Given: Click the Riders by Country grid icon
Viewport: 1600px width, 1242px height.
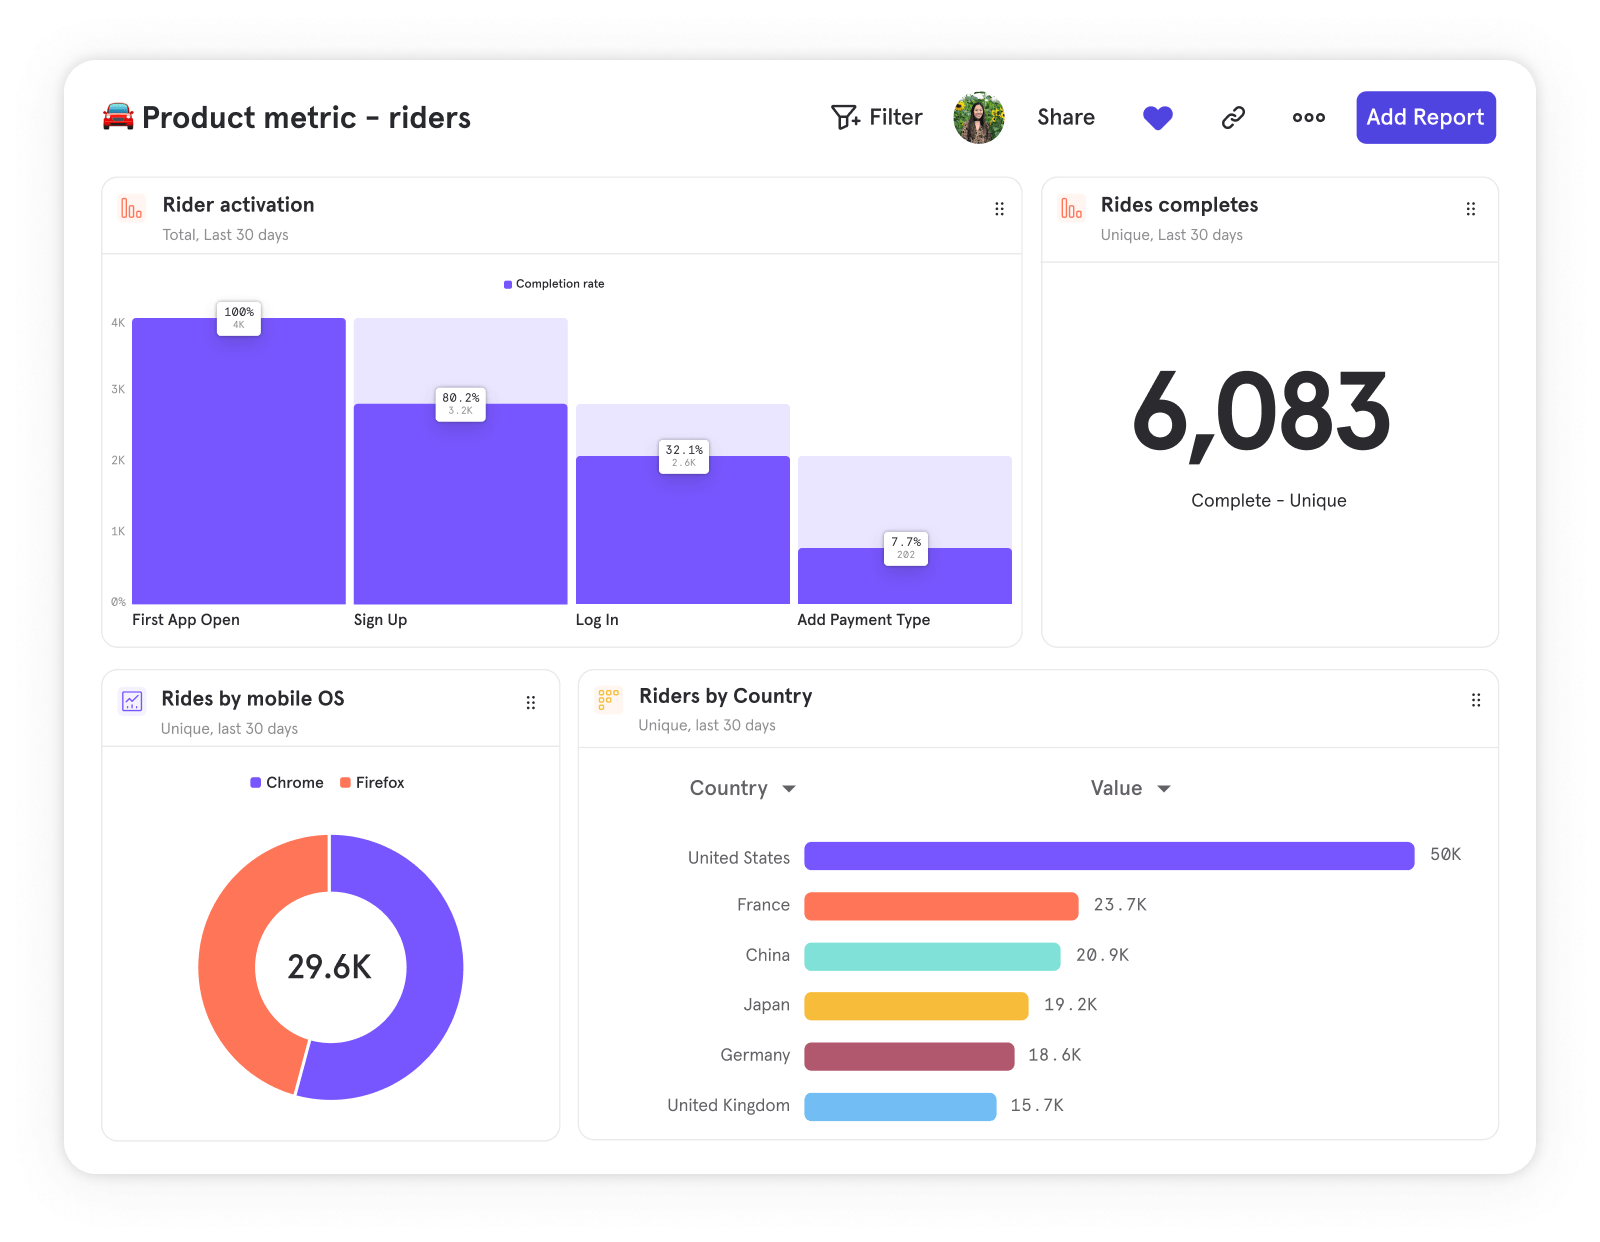Looking at the screenshot, I should 607,701.
